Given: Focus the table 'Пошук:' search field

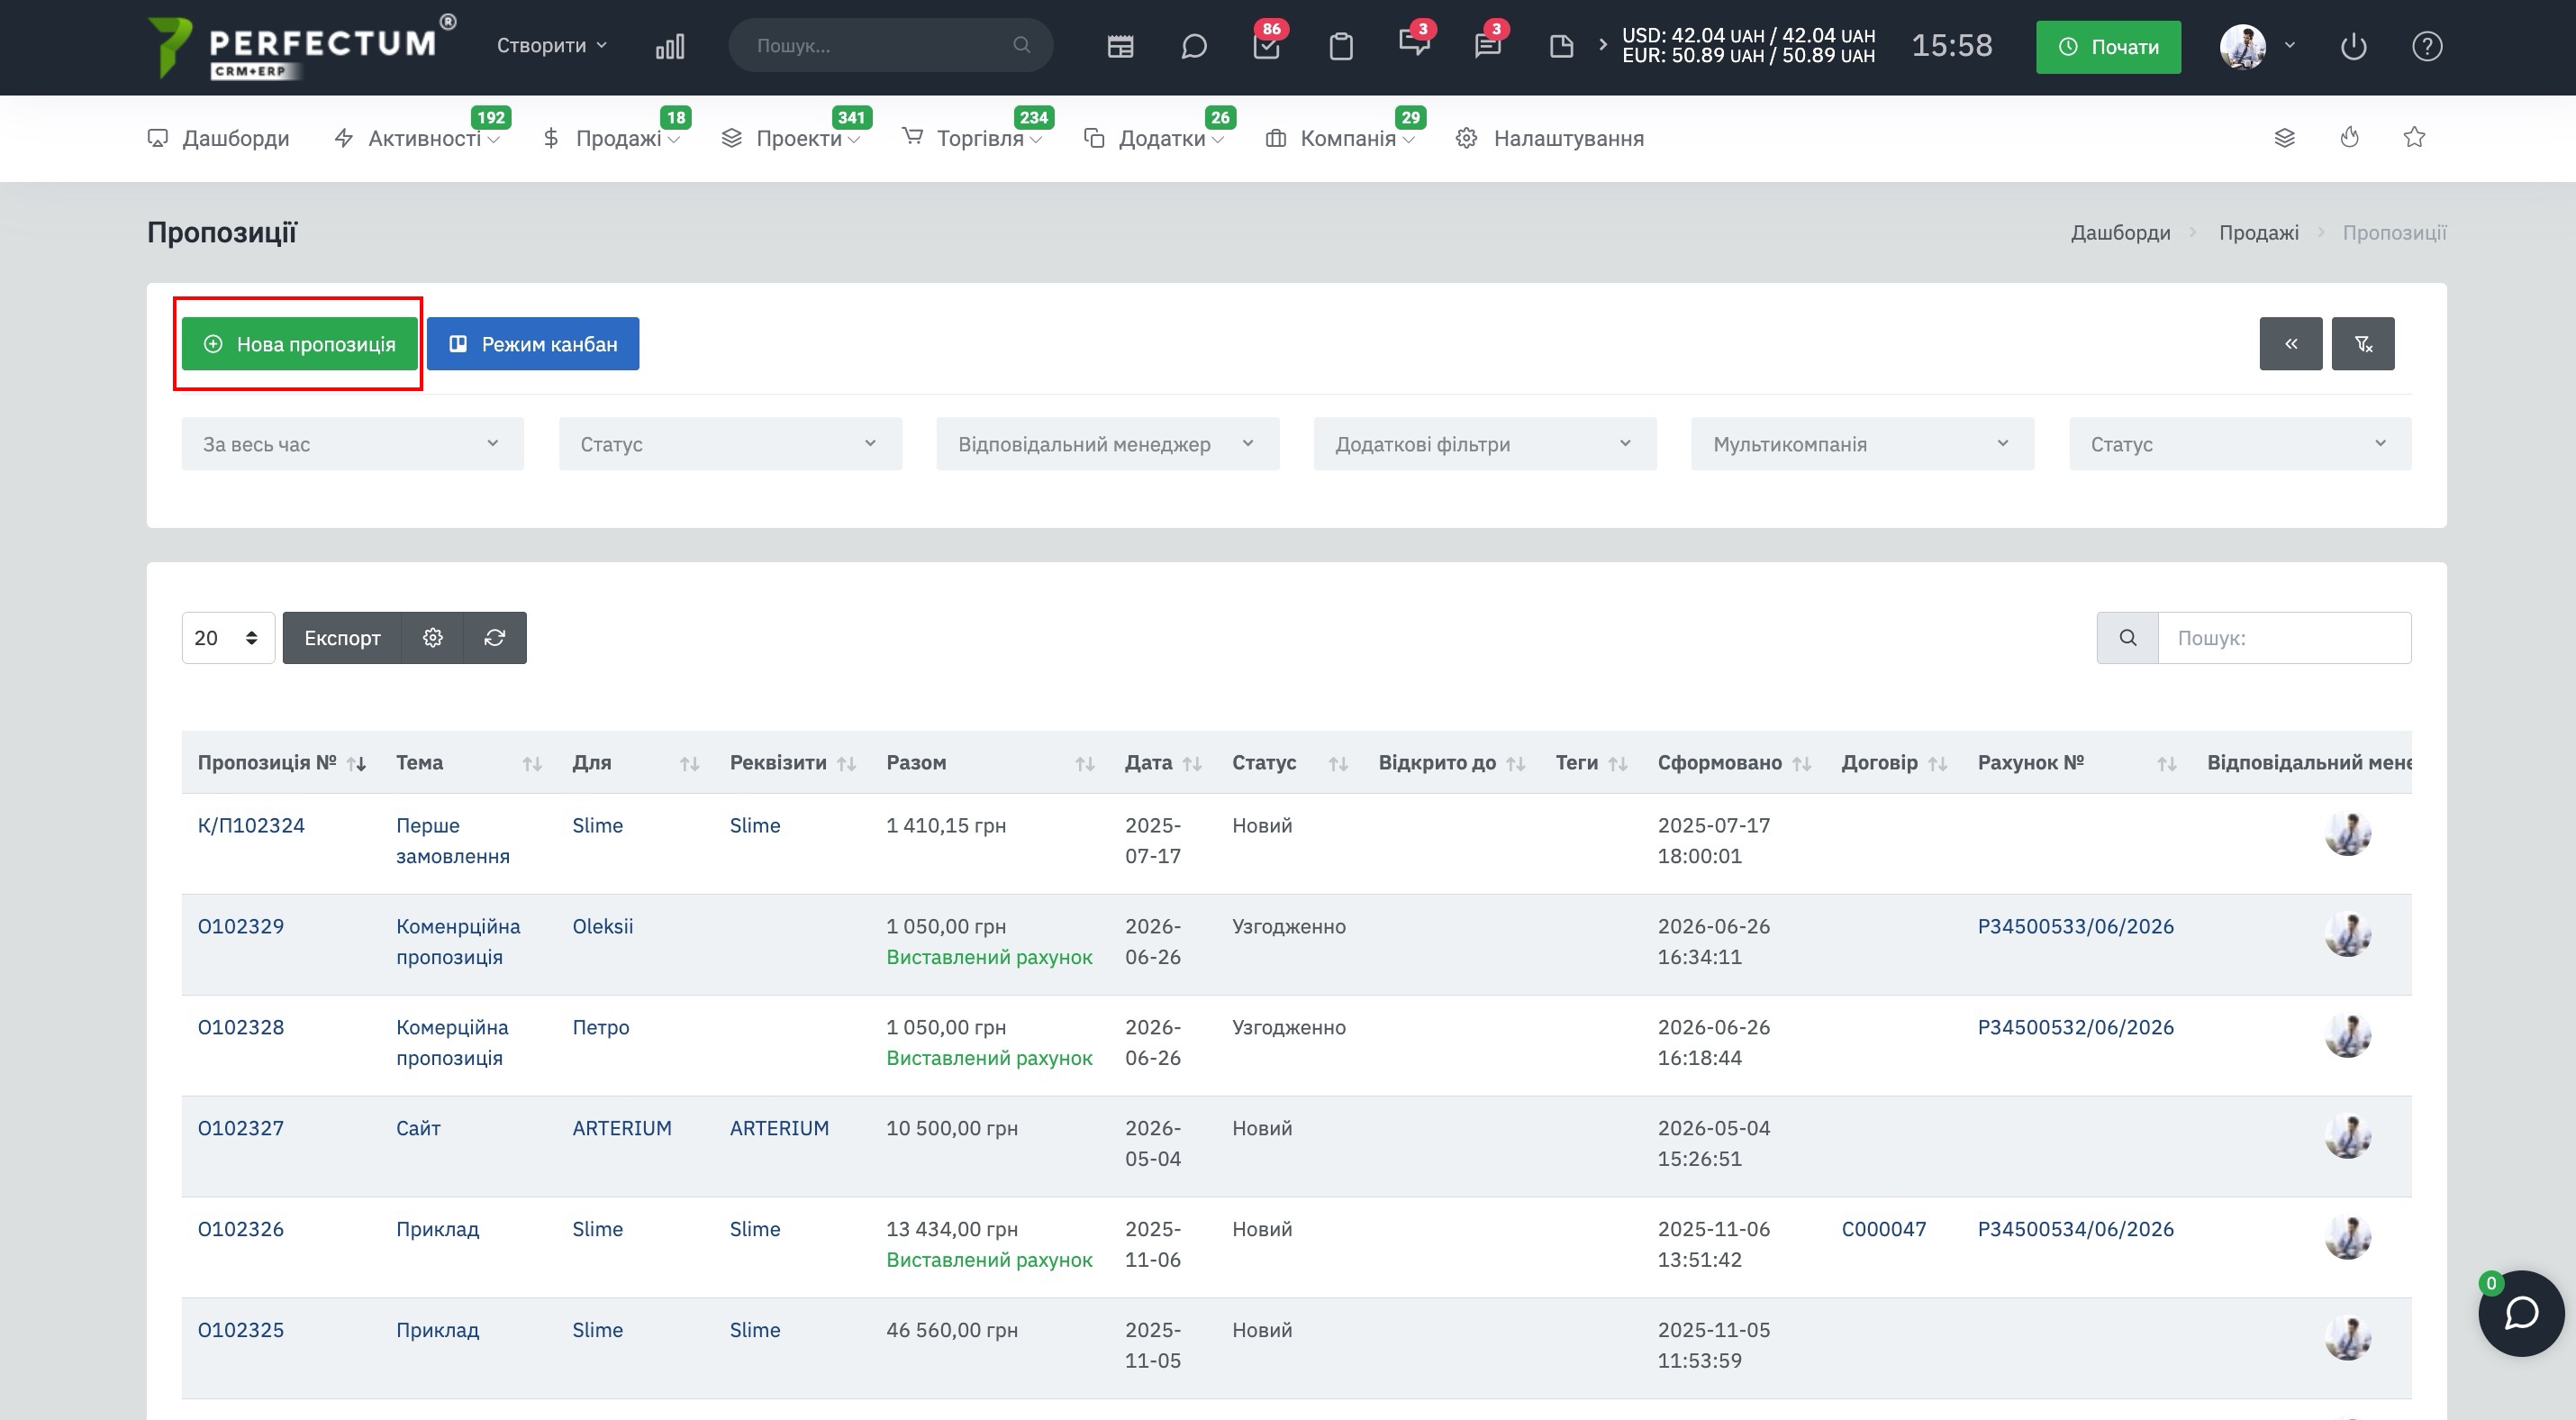Looking at the screenshot, I should (x=2284, y=638).
